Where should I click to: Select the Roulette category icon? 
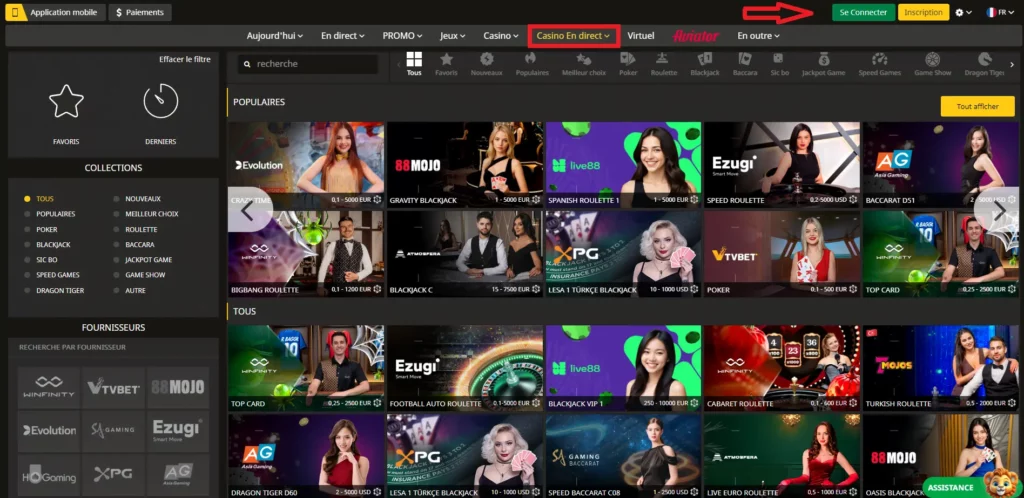[x=663, y=63]
